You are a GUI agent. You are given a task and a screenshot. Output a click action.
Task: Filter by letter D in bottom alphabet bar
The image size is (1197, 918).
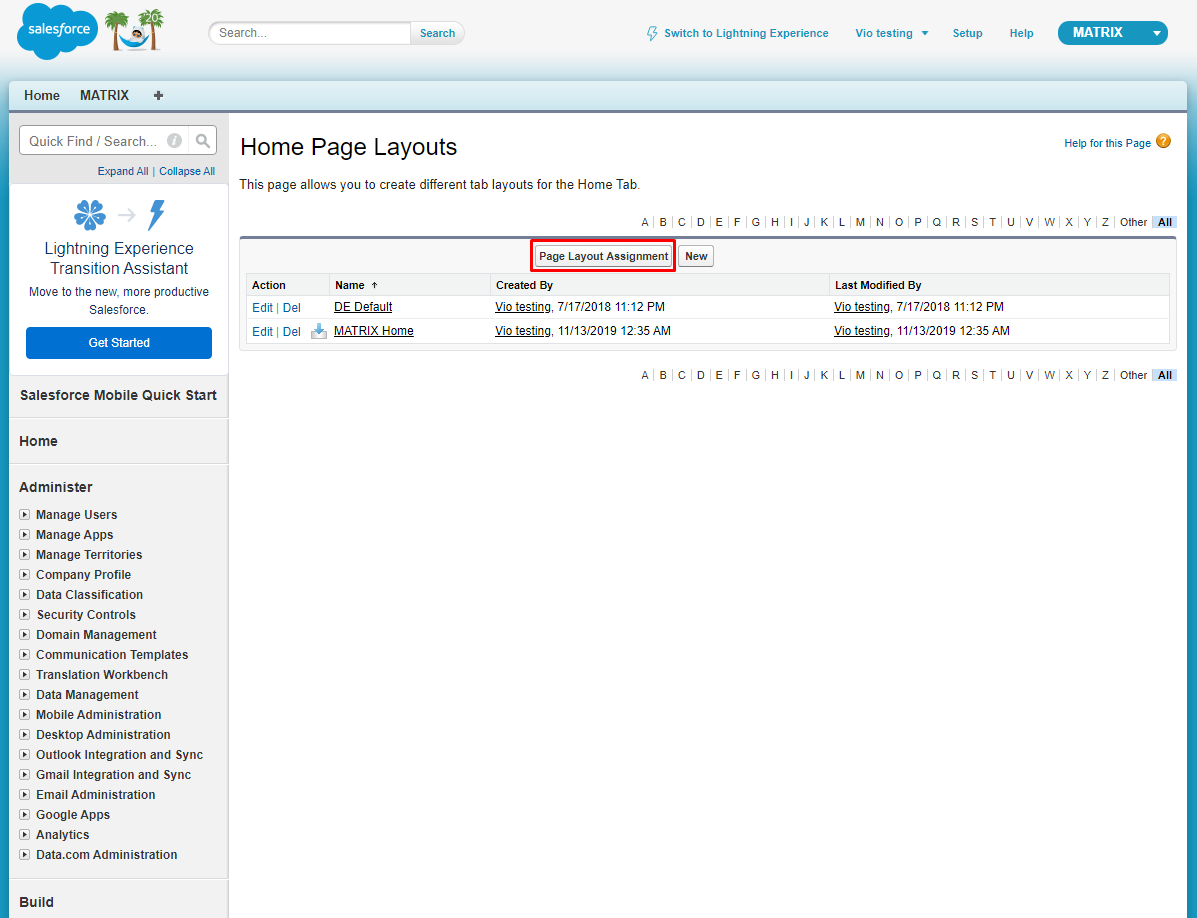coord(700,375)
